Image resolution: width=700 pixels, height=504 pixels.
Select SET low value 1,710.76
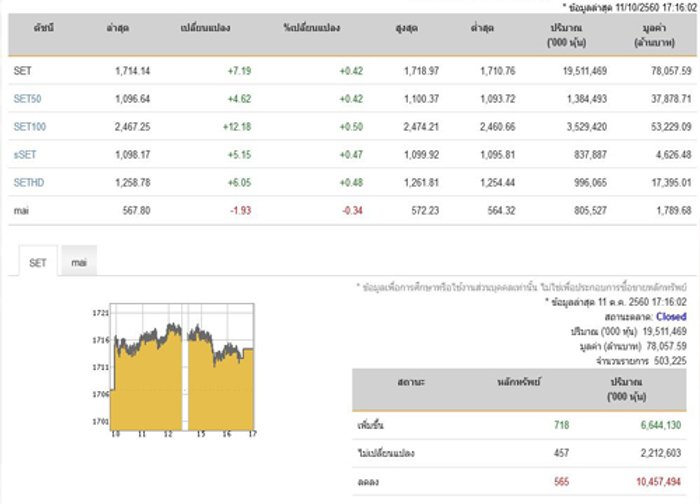point(498,71)
